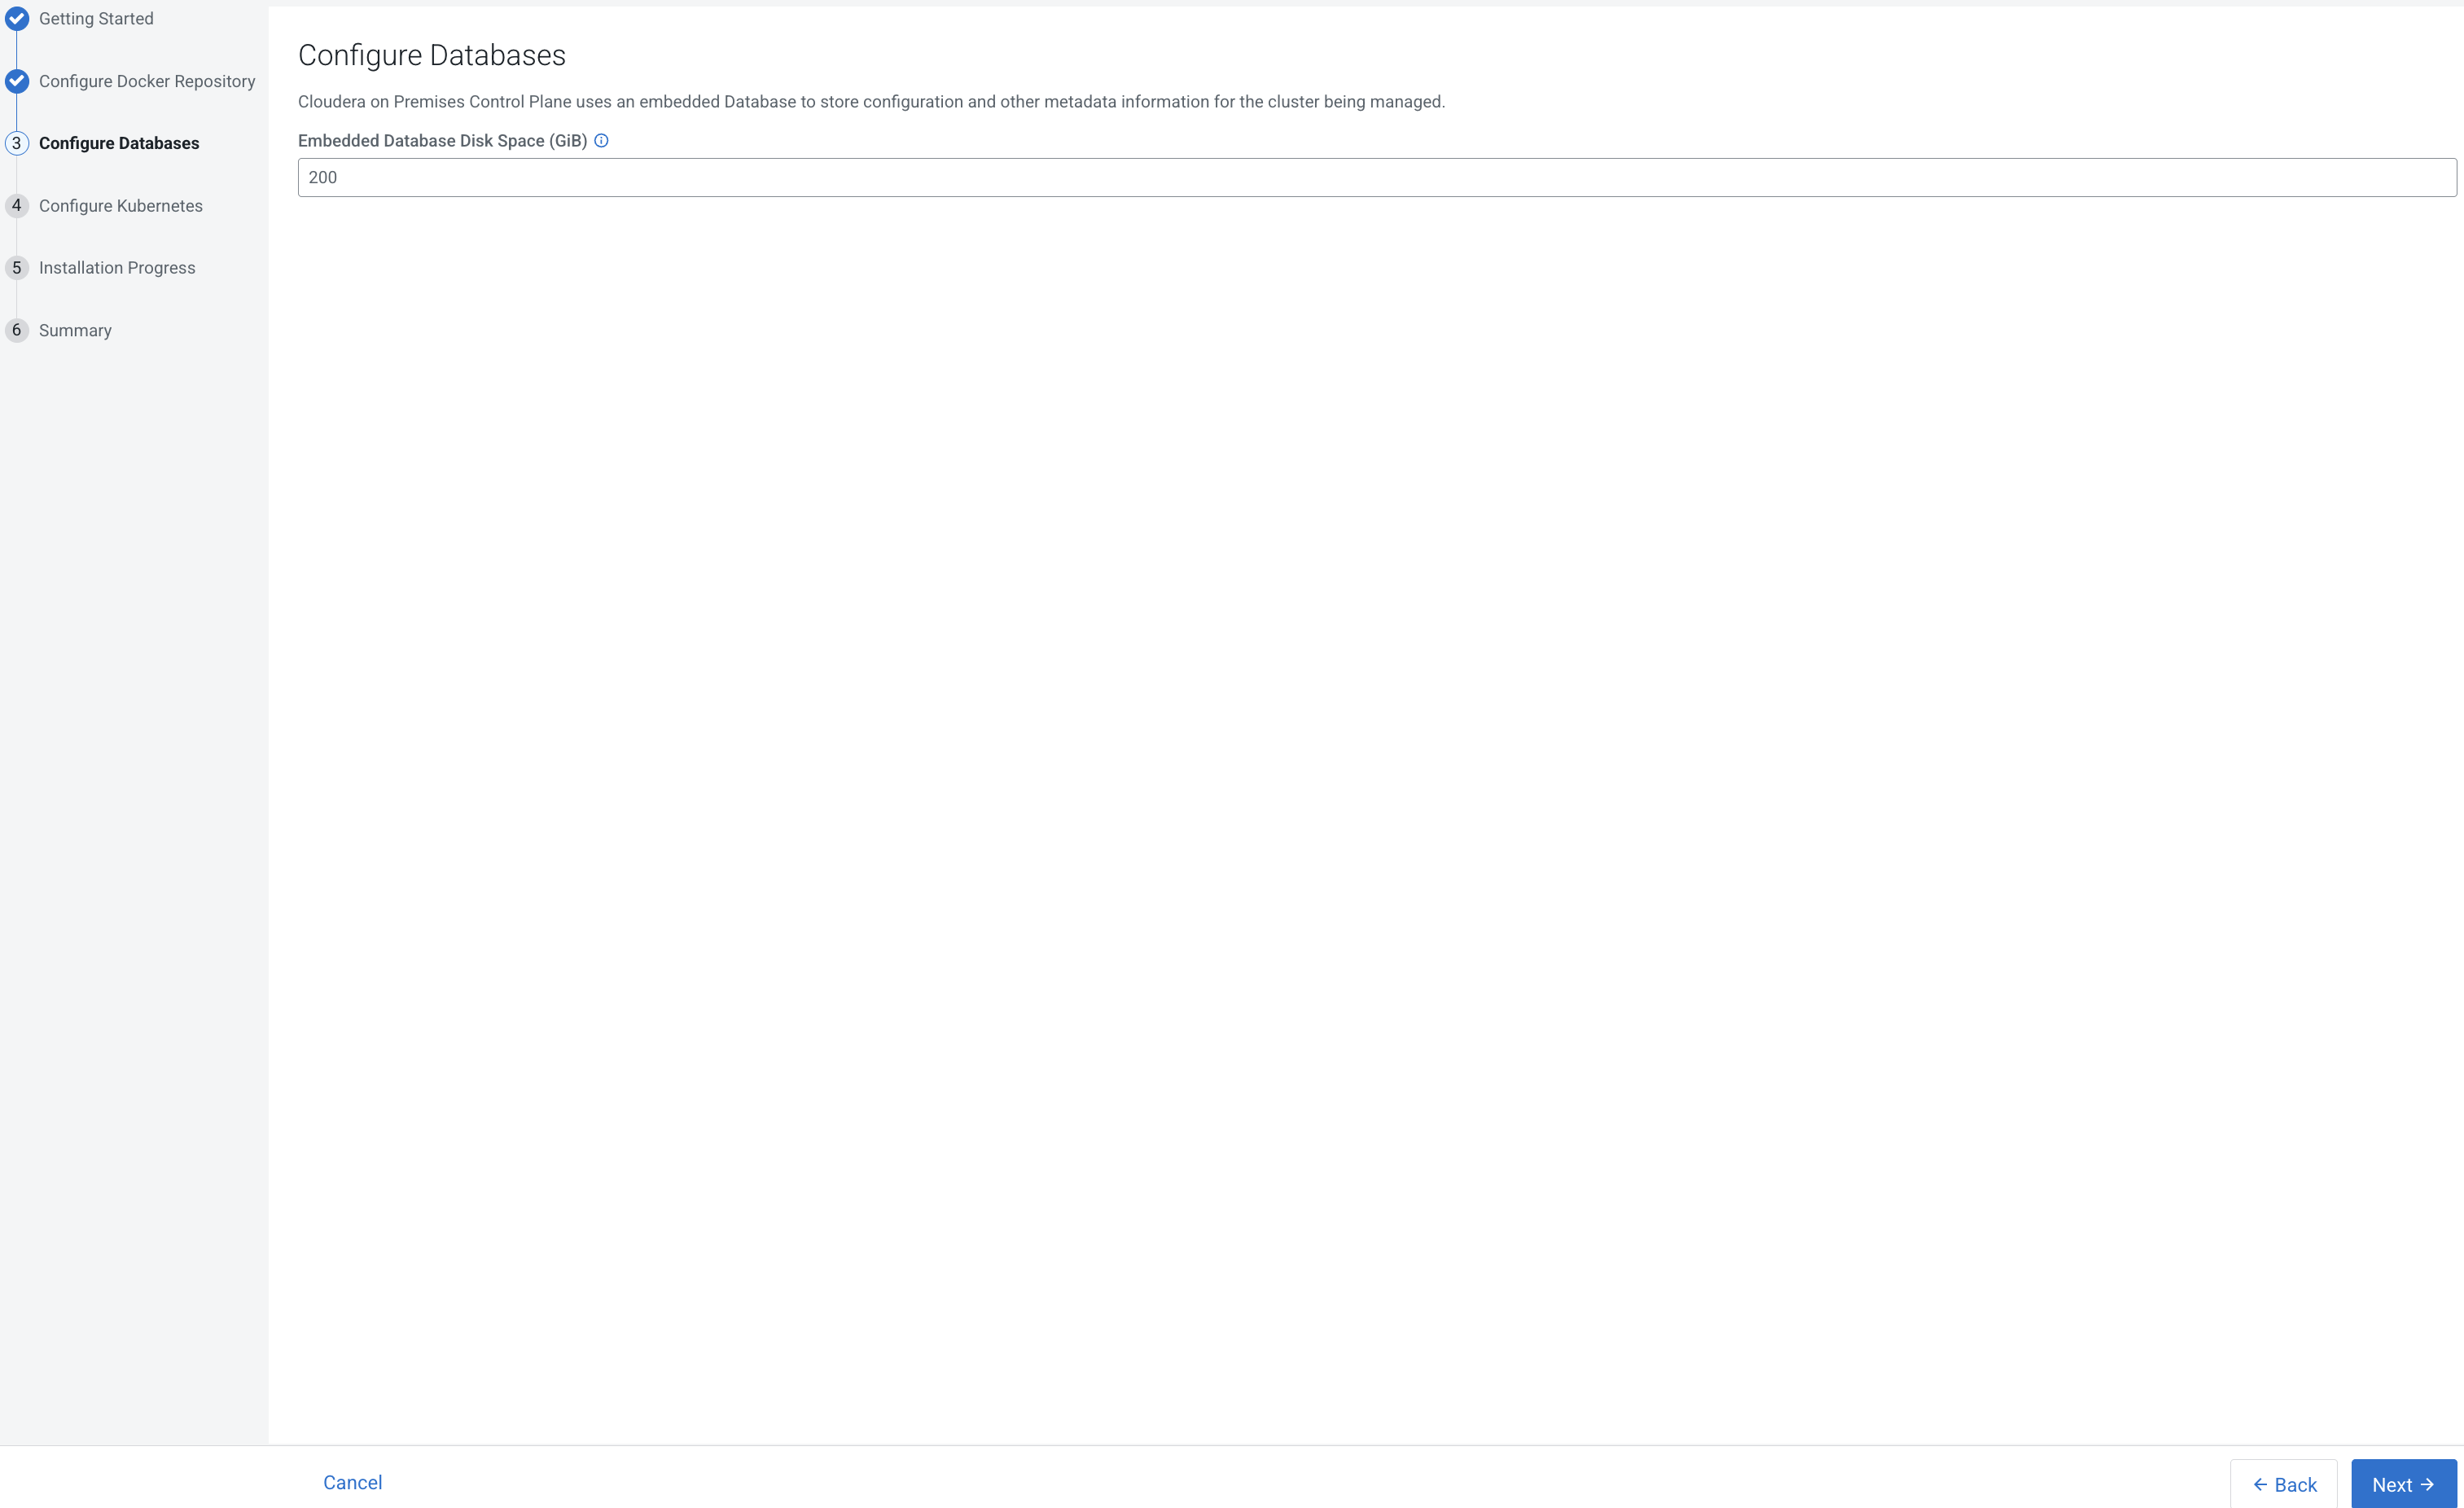
Task: Click the Cloudera Control Plane description text
Action: [870, 101]
